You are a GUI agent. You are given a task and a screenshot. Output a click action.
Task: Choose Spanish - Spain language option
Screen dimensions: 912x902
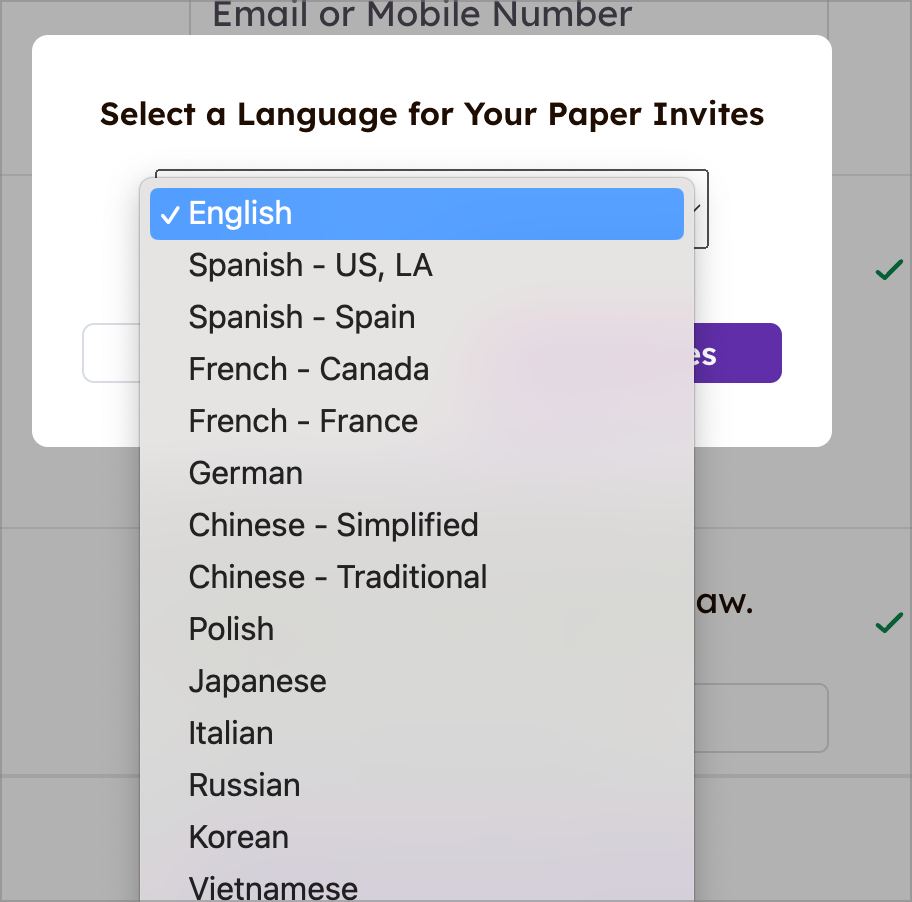point(302,317)
